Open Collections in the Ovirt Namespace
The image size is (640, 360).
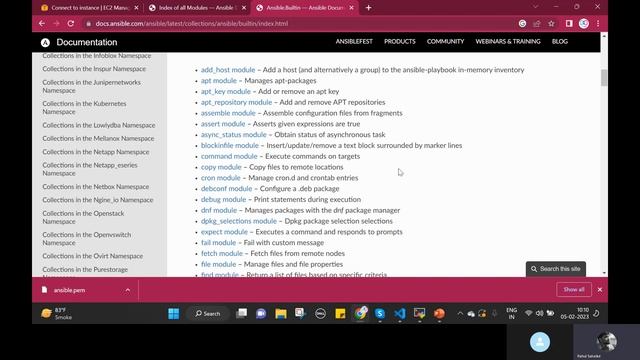point(93,256)
